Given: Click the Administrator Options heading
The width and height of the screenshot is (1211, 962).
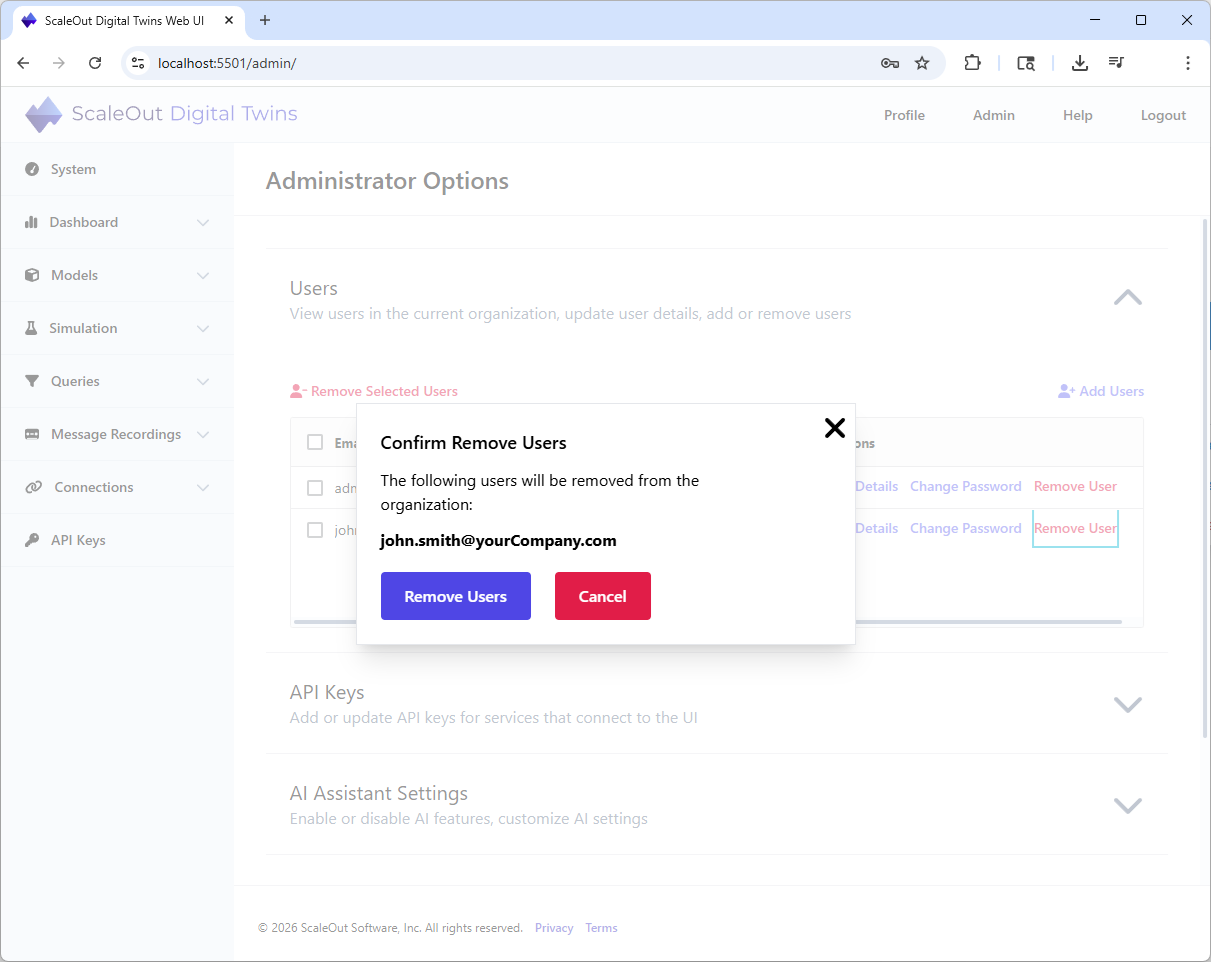Looking at the screenshot, I should (387, 181).
